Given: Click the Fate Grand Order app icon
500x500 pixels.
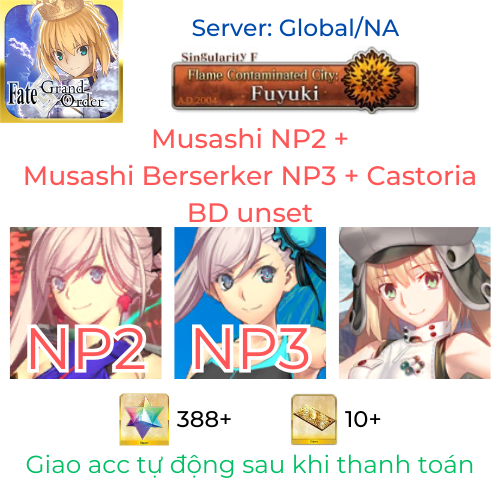Looking at the screenshot, I should (61, 61).
